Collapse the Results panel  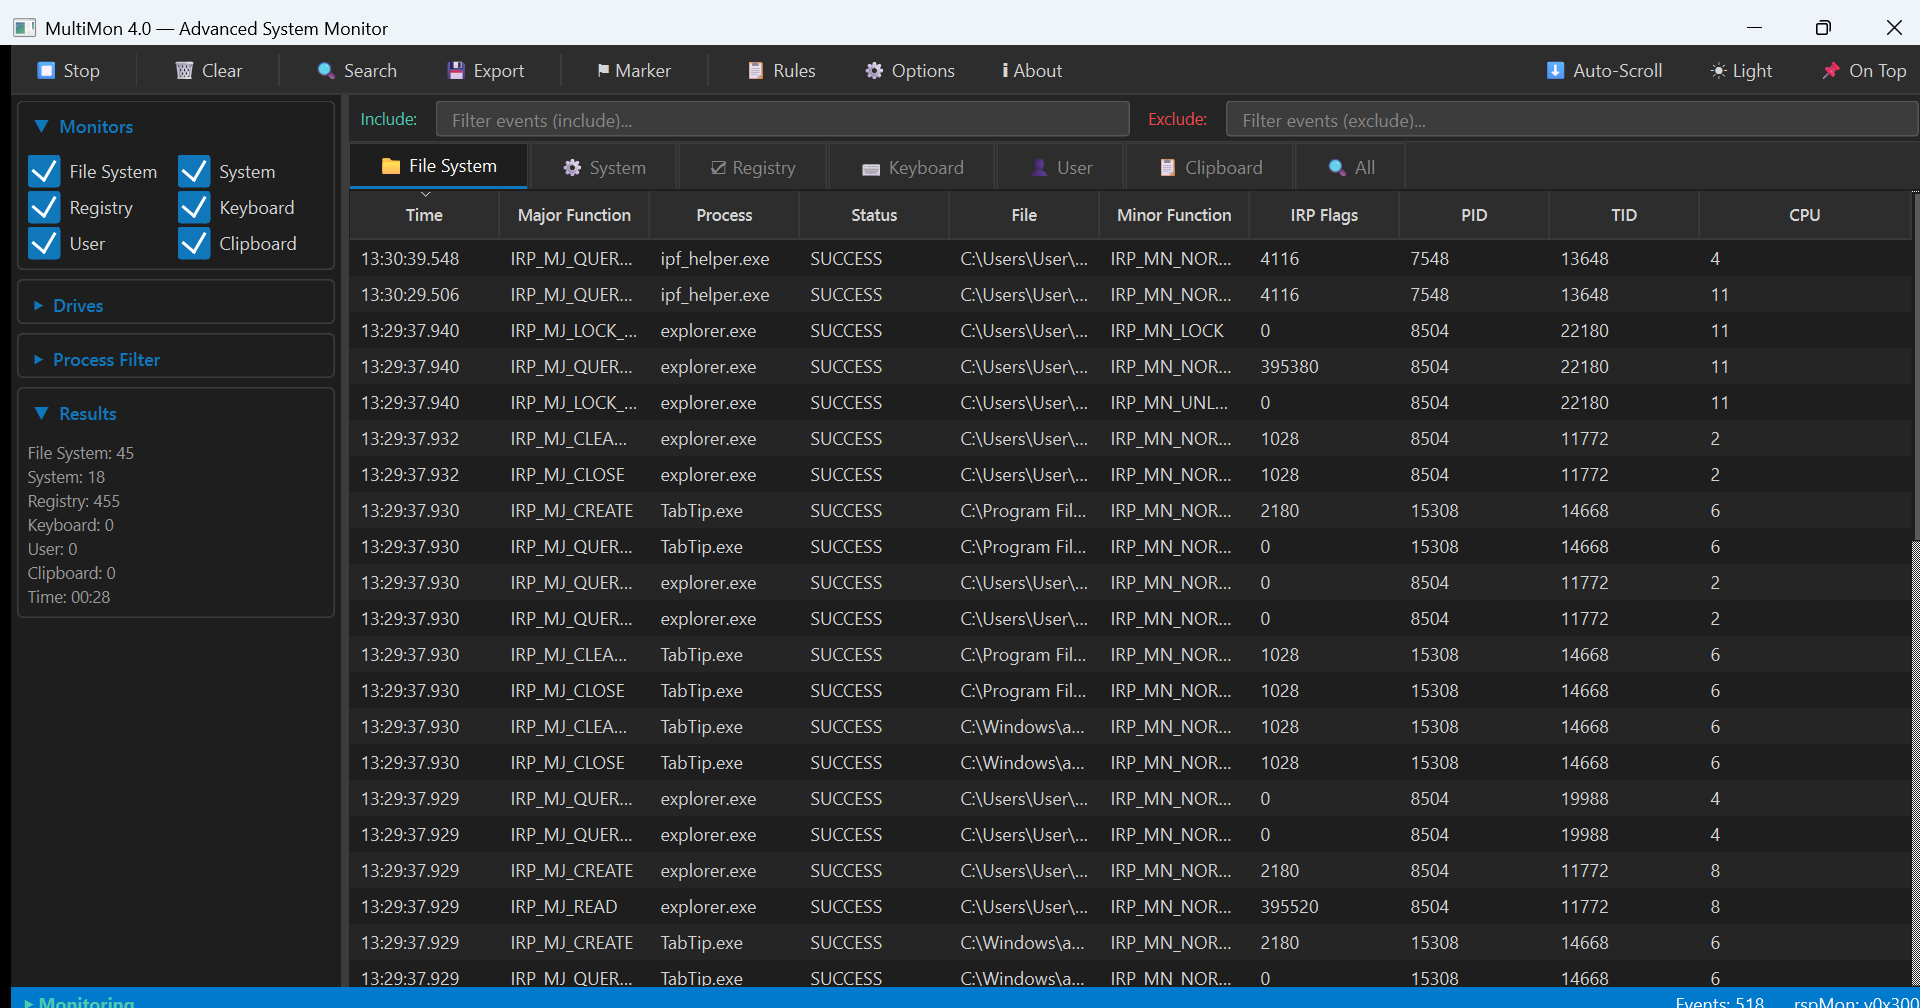pos(41,414)
